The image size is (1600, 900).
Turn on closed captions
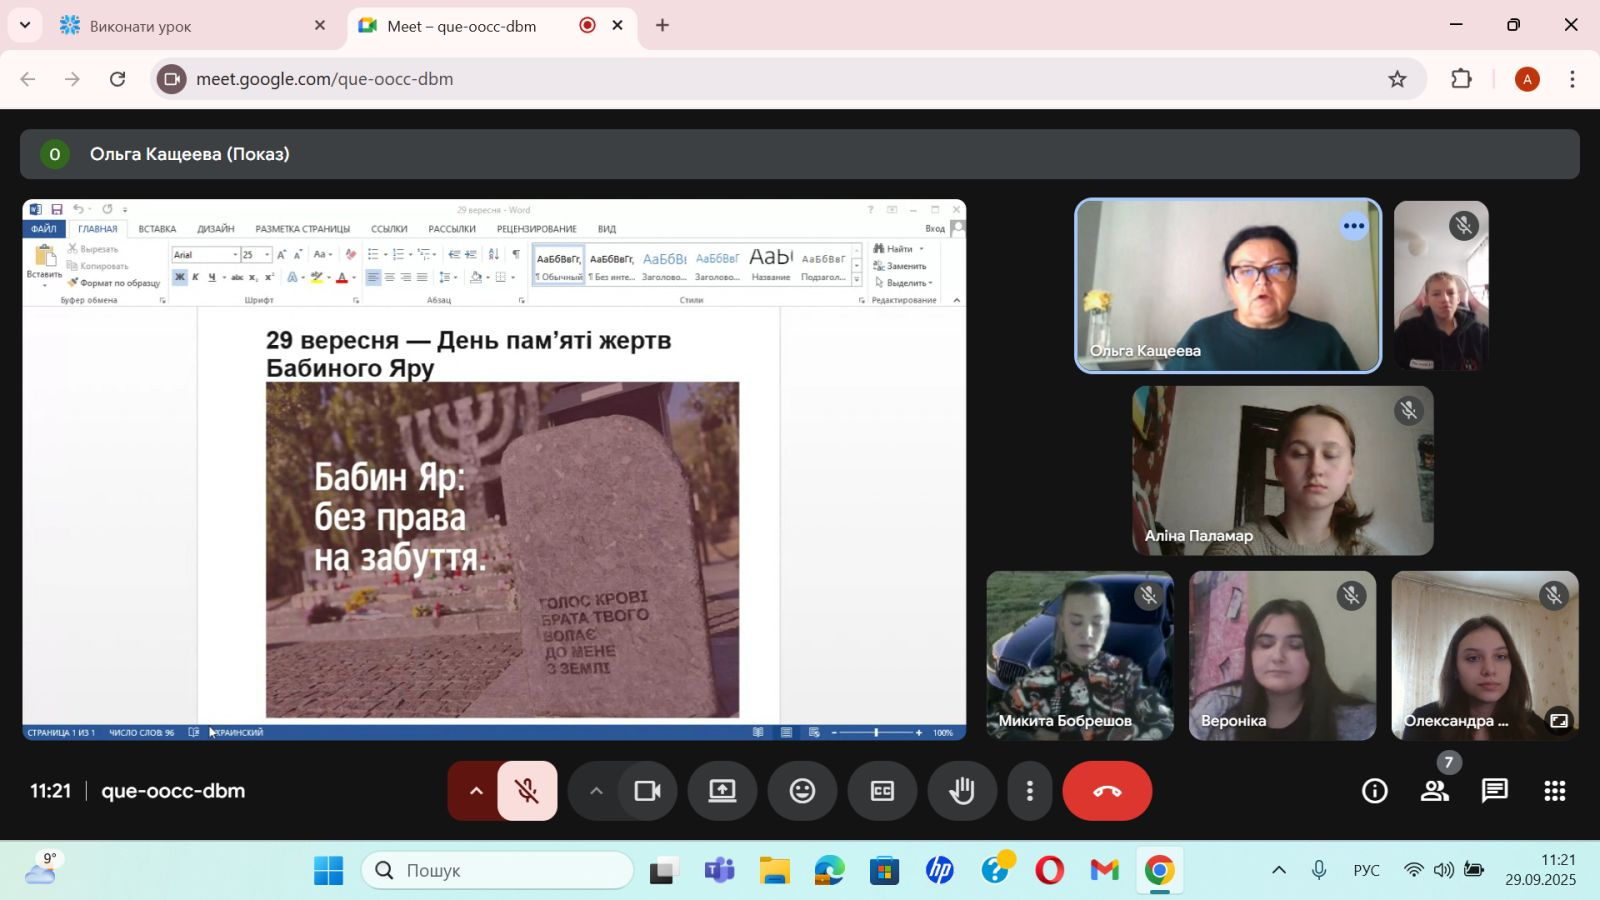point(882,791)
